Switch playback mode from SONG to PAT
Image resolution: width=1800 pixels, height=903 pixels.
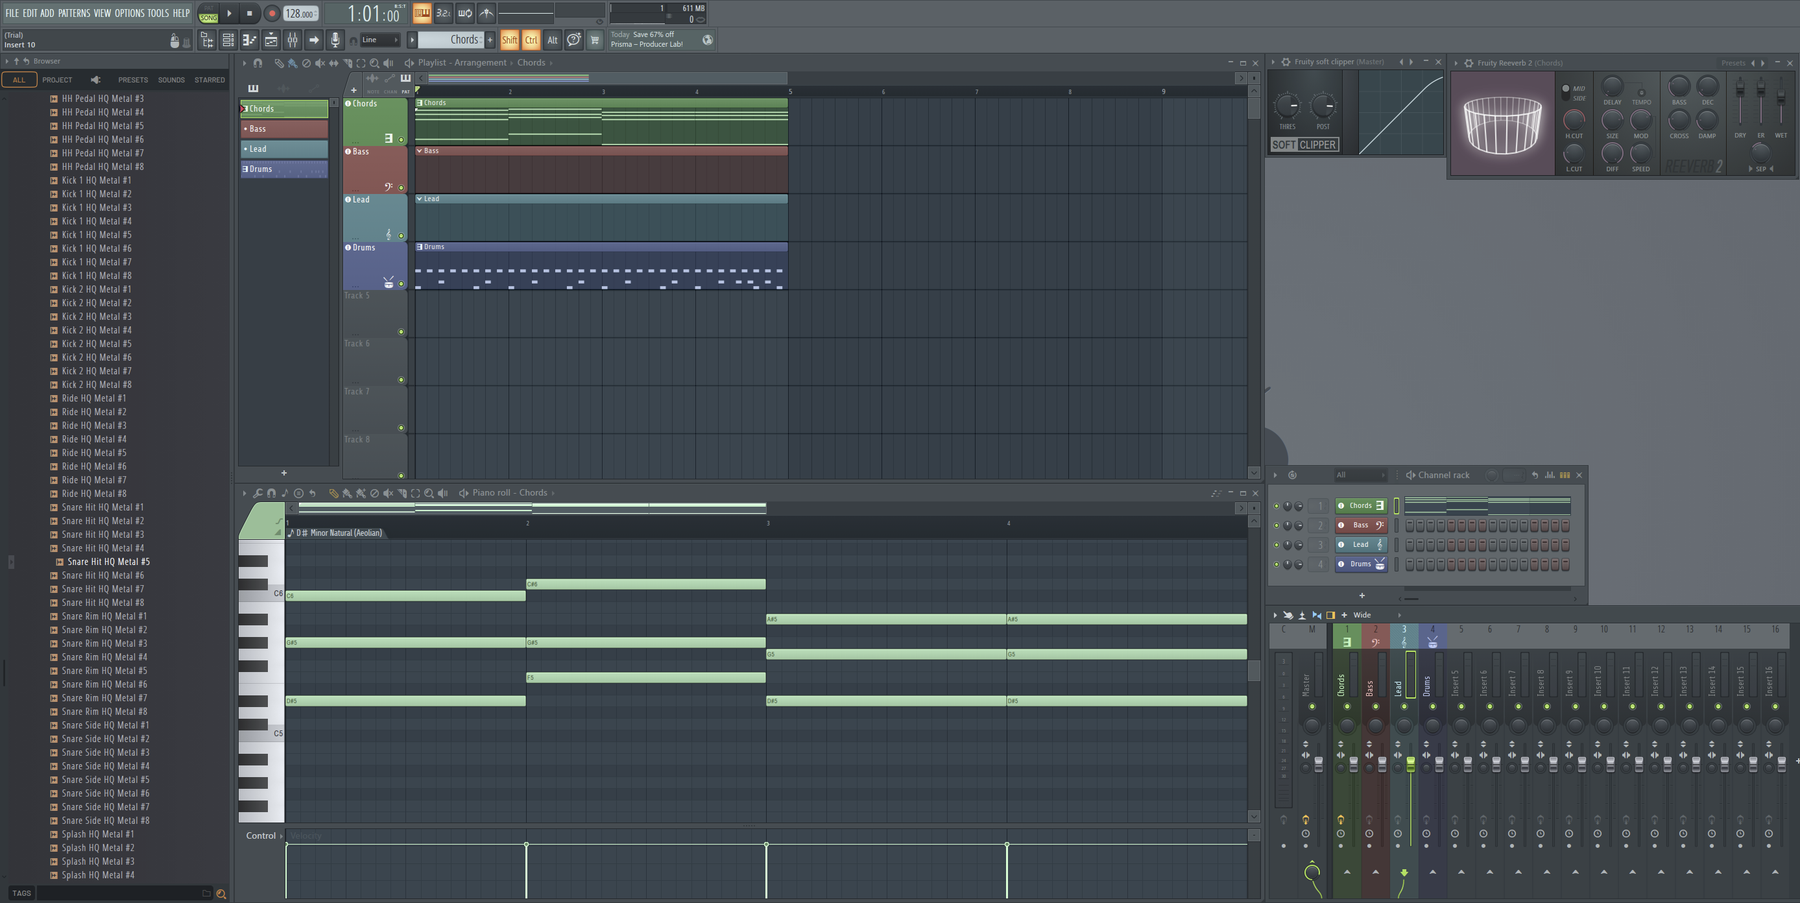209,8
